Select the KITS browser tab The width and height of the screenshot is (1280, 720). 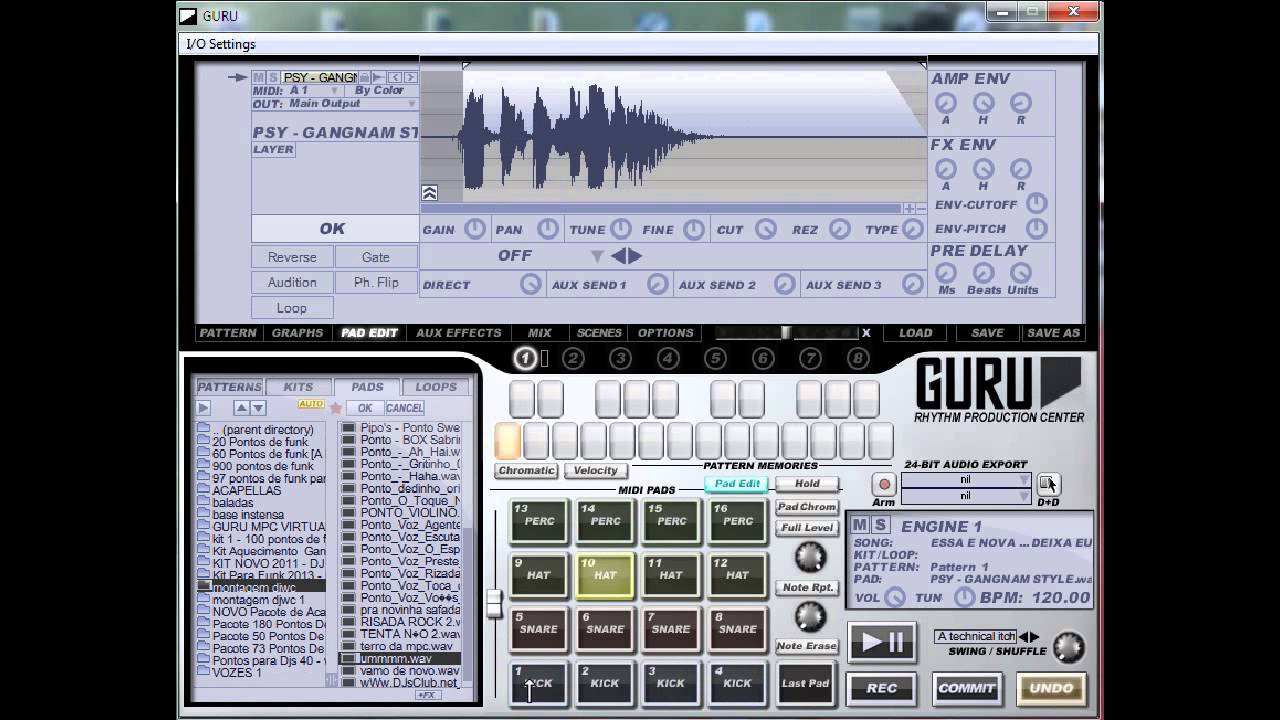[x=298, y=387]
